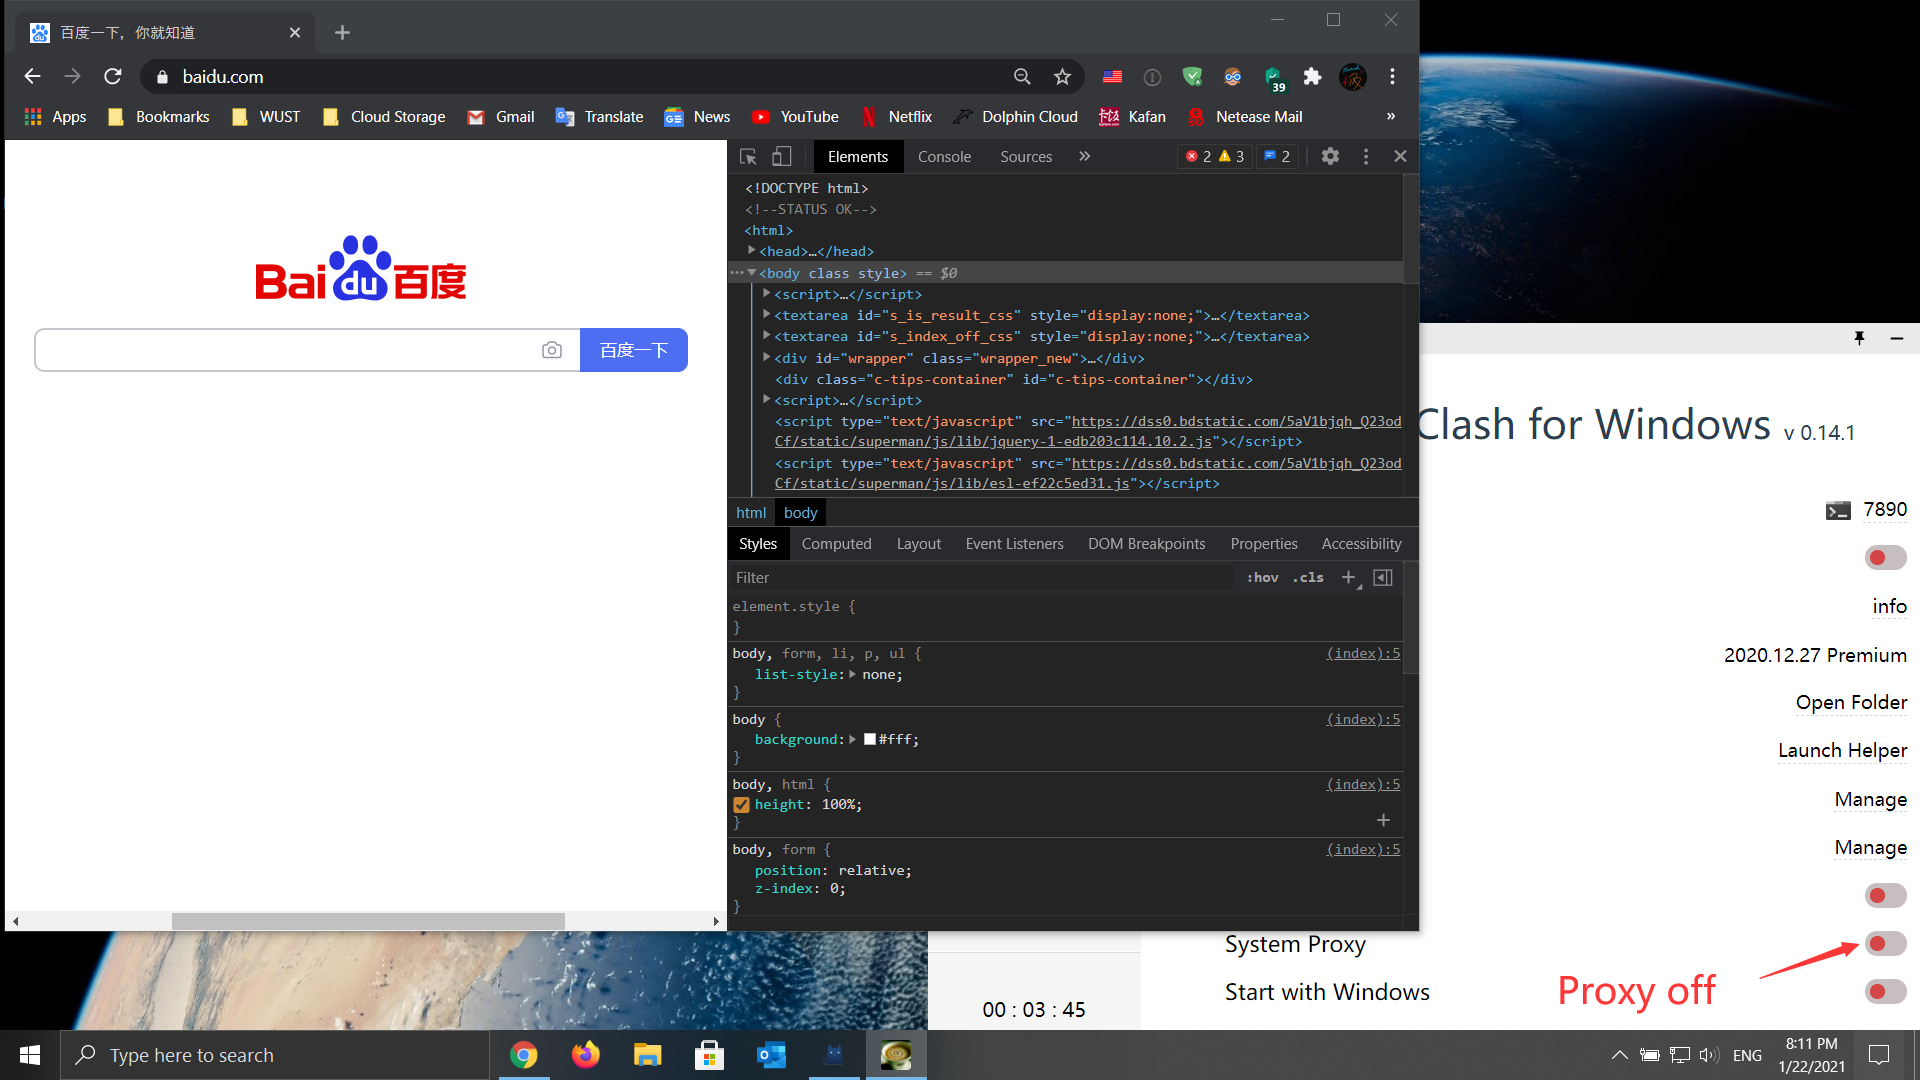This screenshot has width=1920, height=1080.
Task: Toggle the Start with Windows switch
Action: tap(1885, 992)
